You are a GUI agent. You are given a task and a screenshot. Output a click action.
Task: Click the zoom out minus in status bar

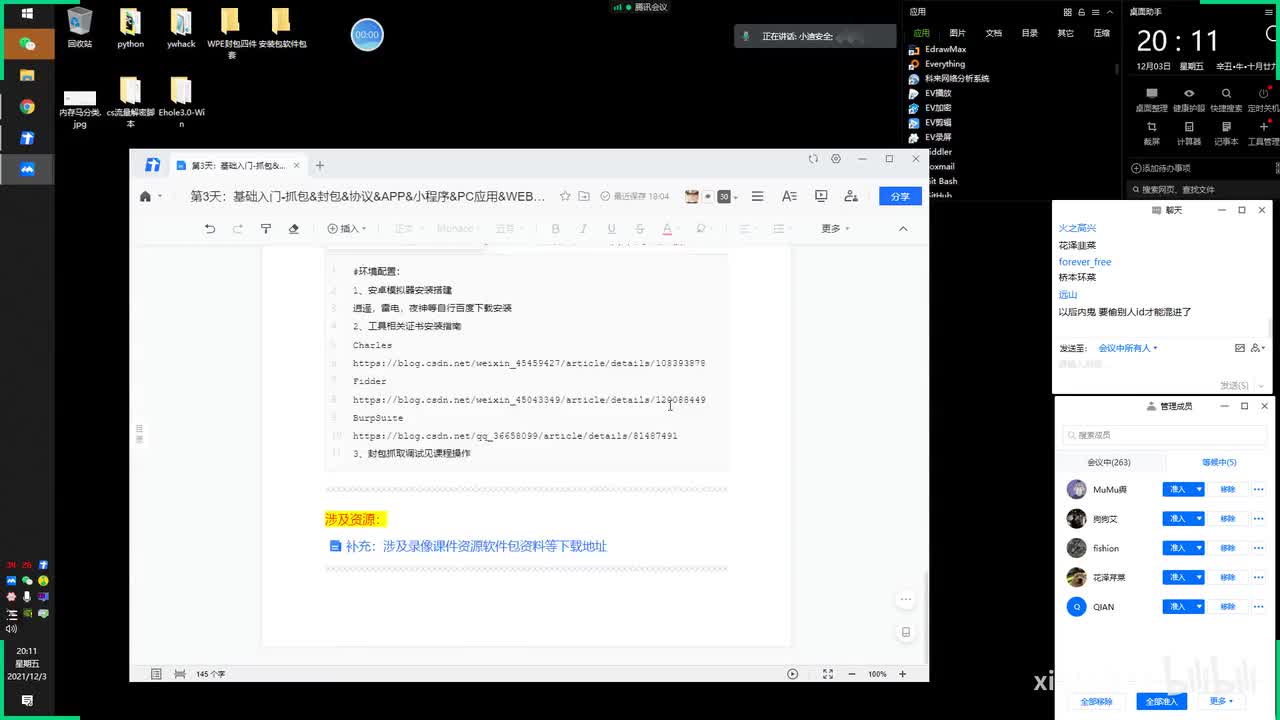click(853, 674)
